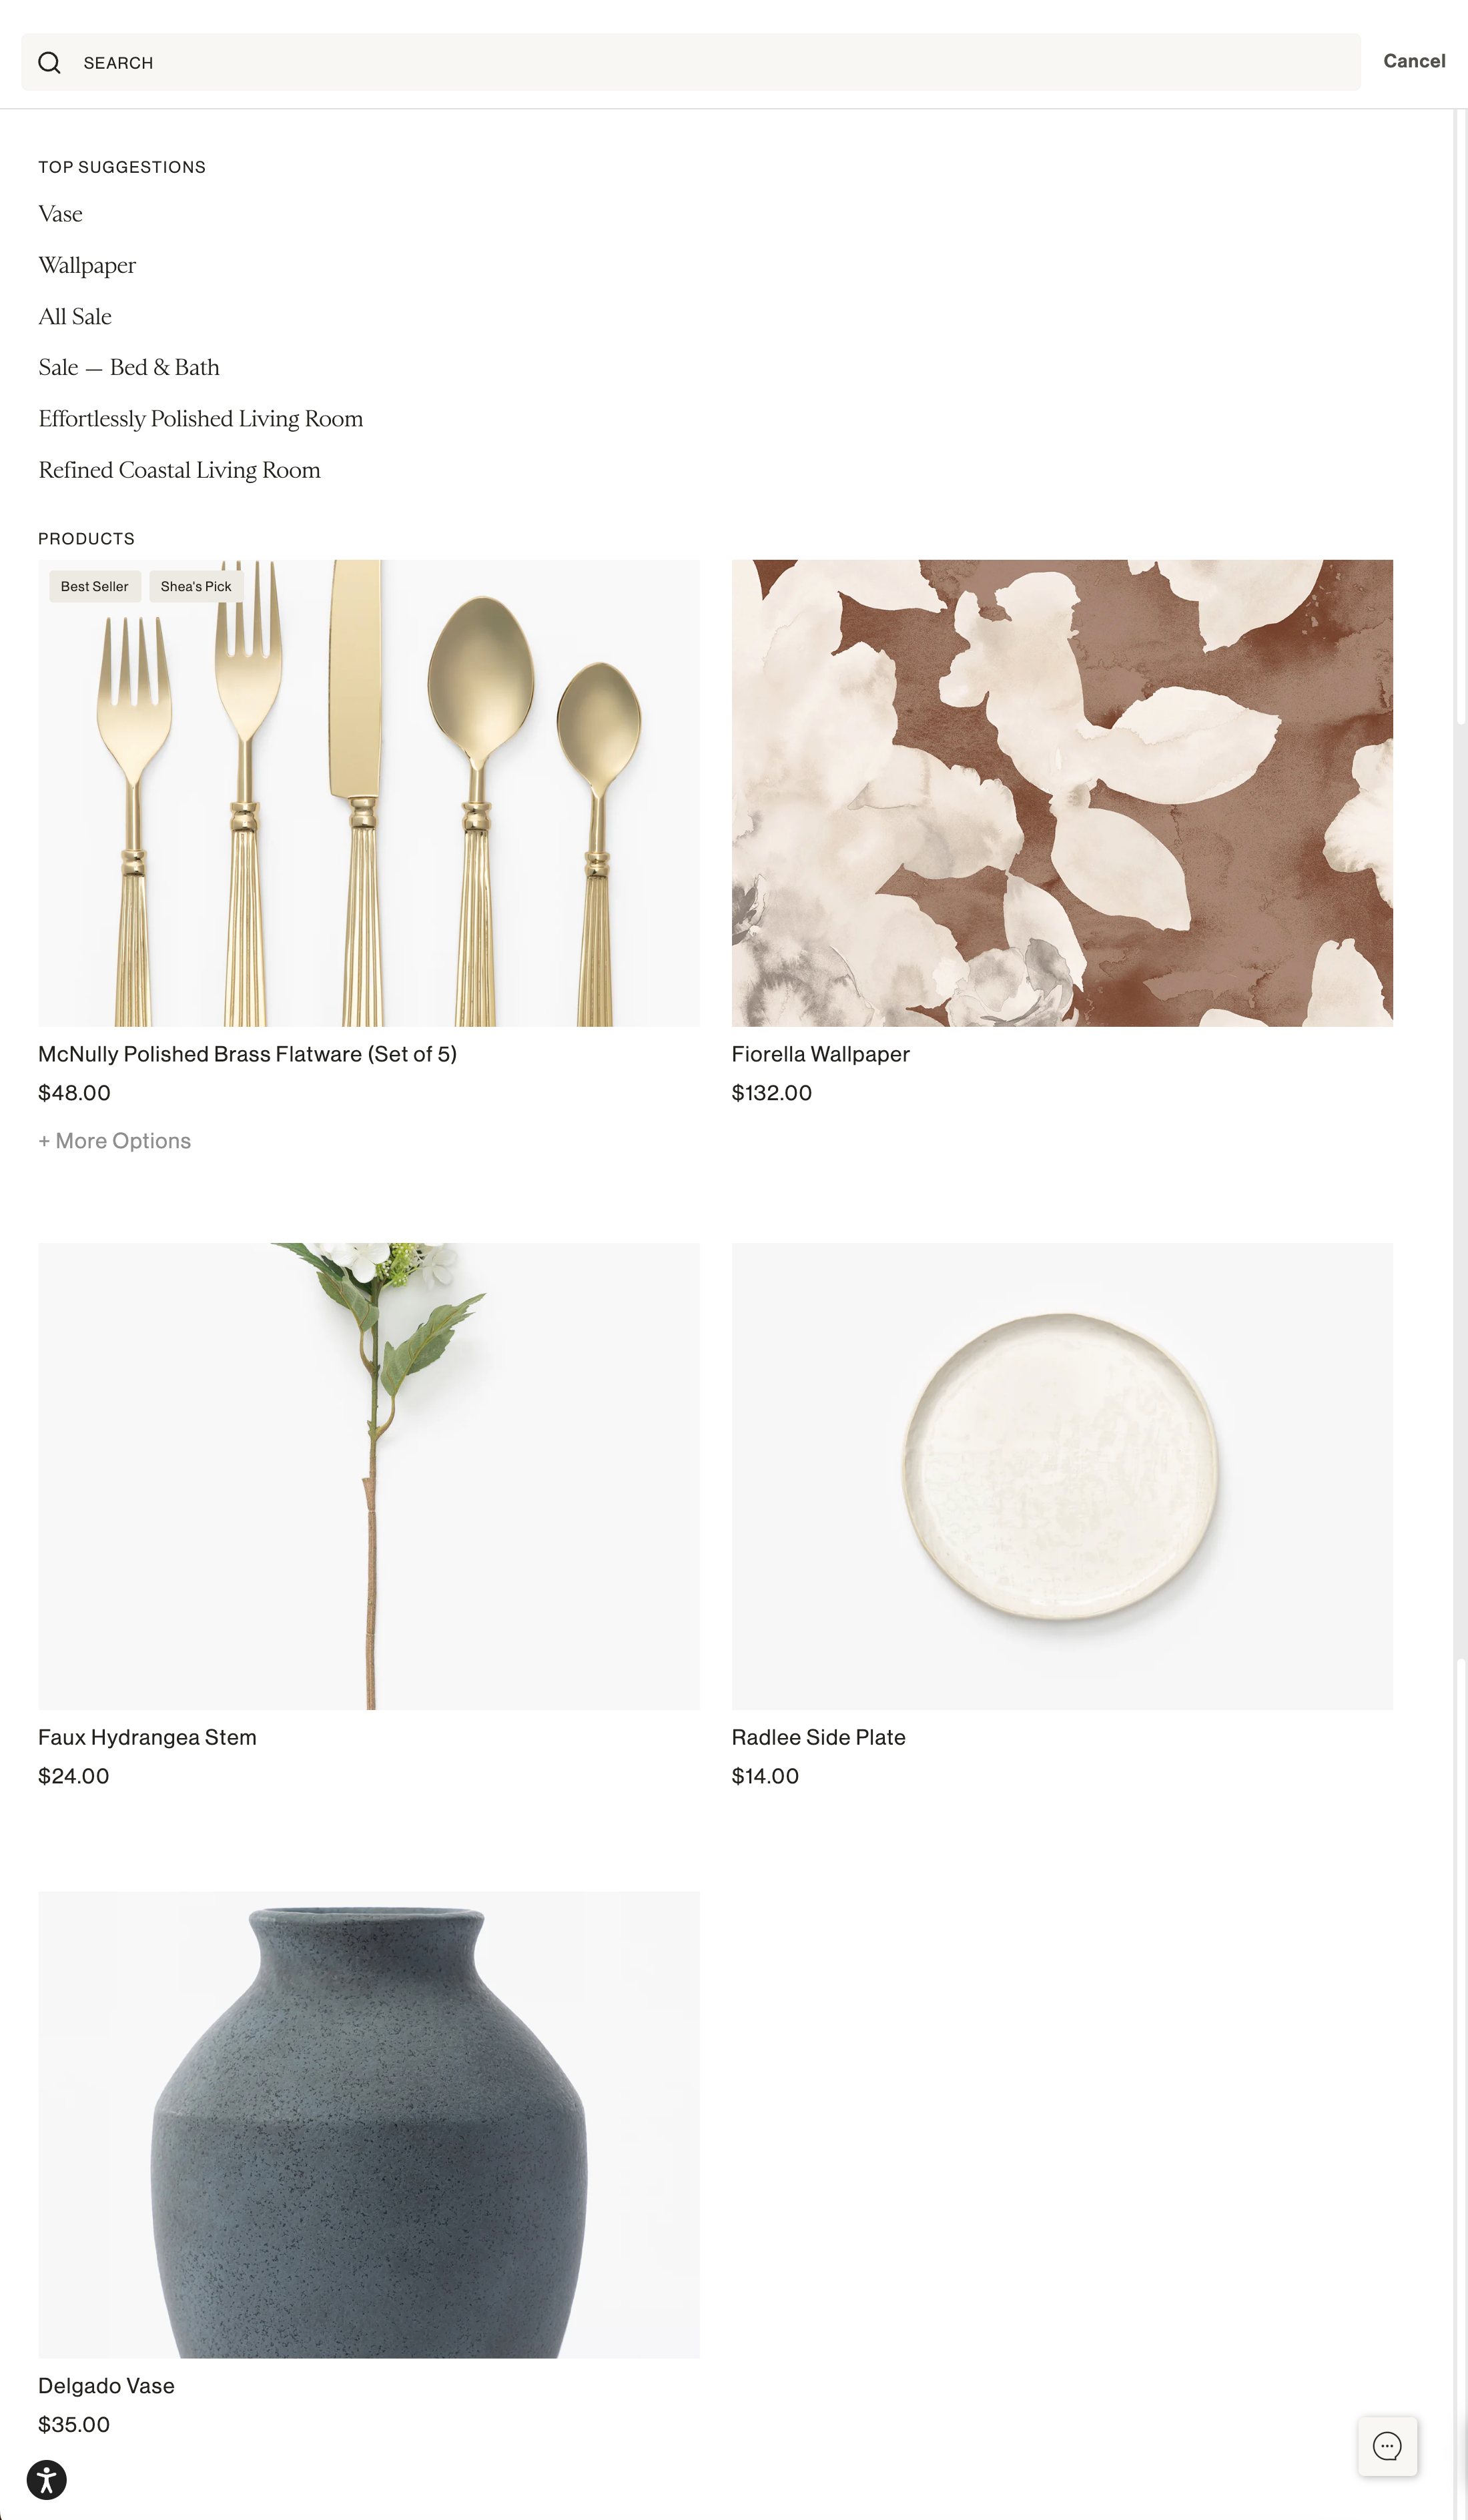Image resolution: width=1468 pixels, height=2520 pixels.
Task: Click the Best Seller badge on flatware
Action: 95,587
